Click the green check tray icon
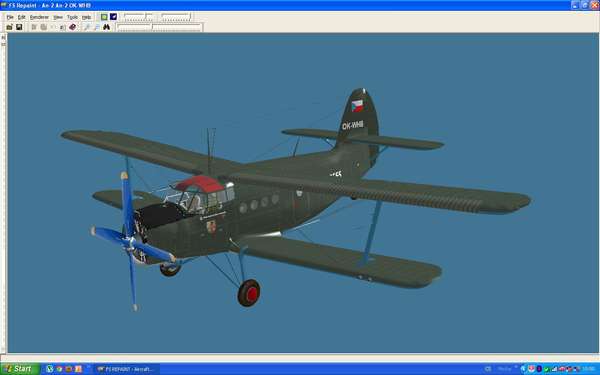The width and height of the screenshot is (600, 375). [x=546, y=369]
